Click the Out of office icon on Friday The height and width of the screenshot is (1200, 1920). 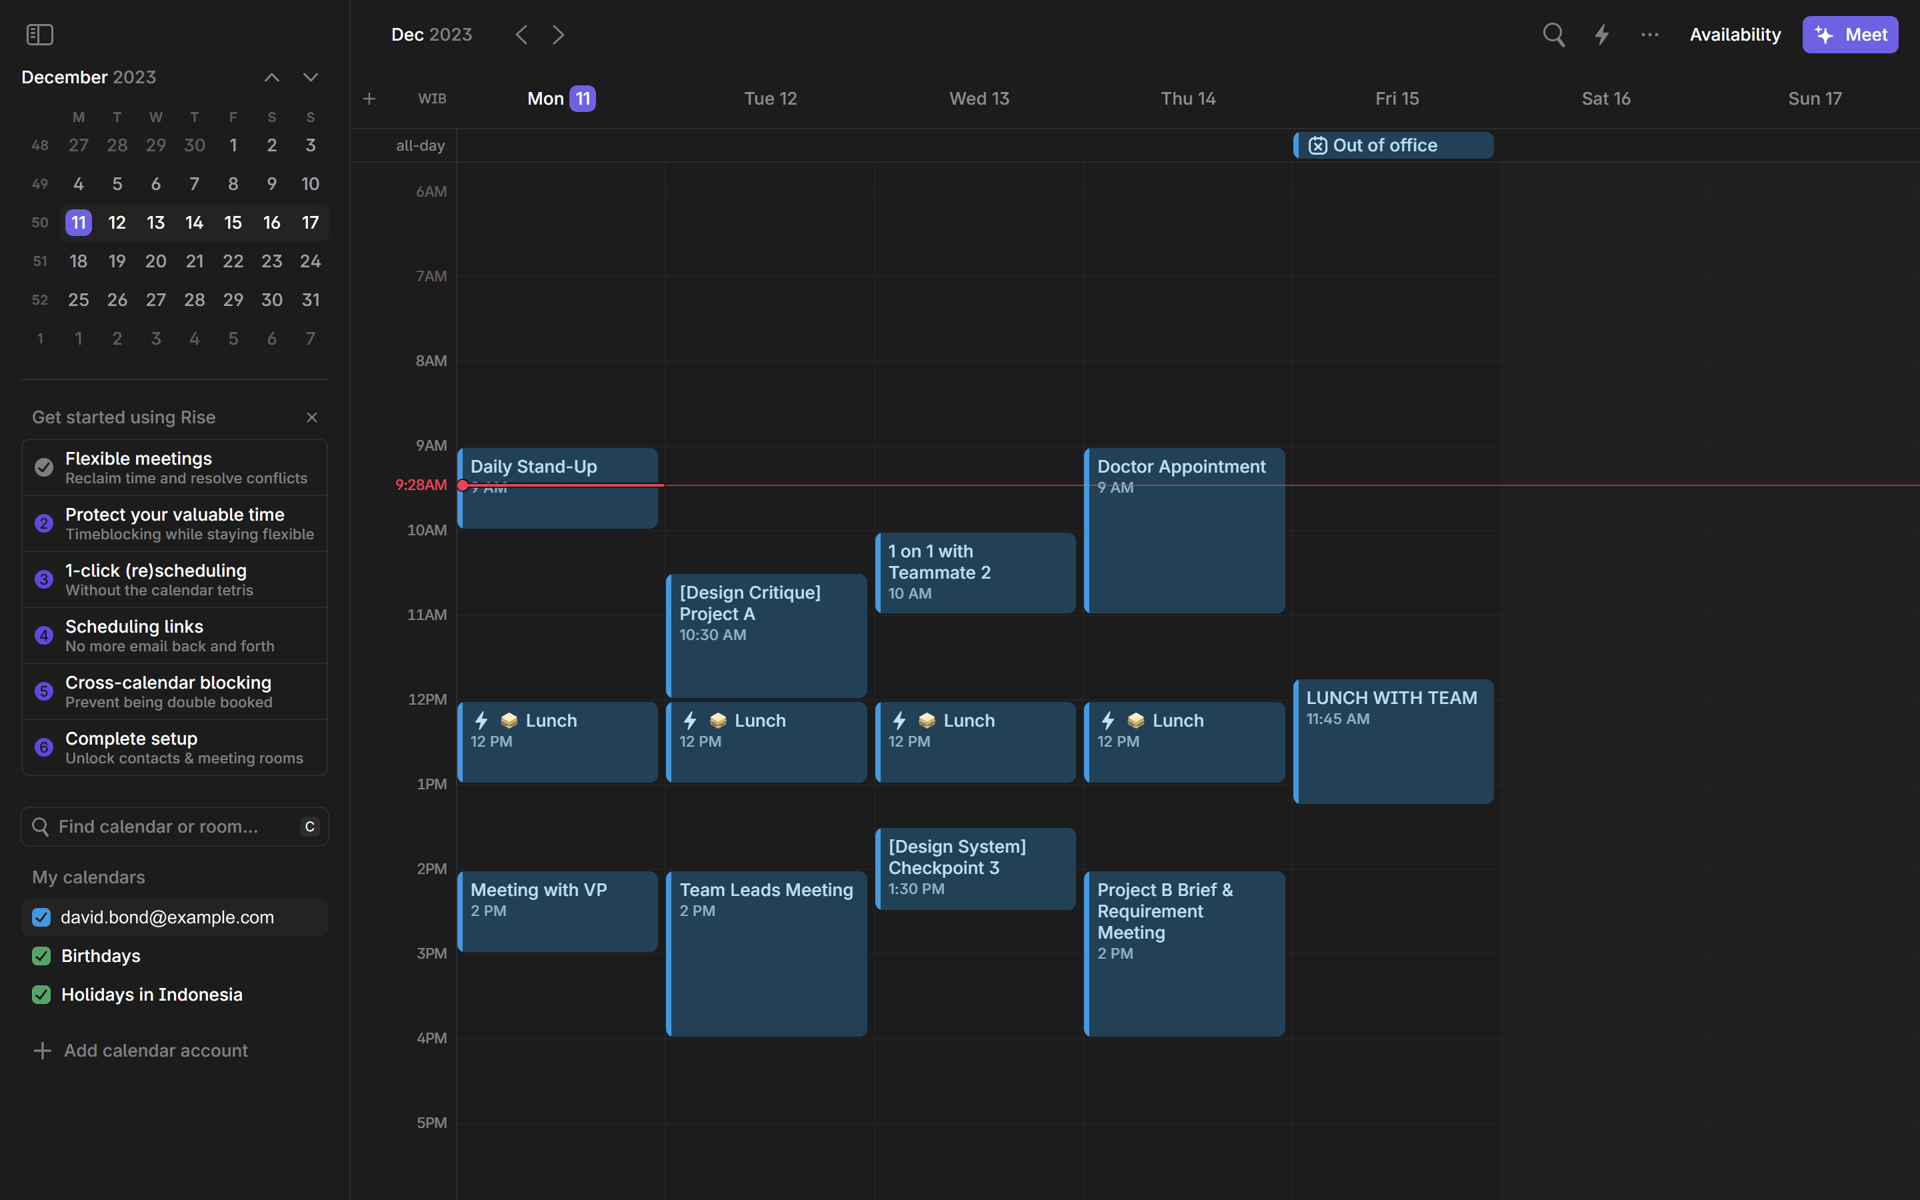click(1318, 146)
